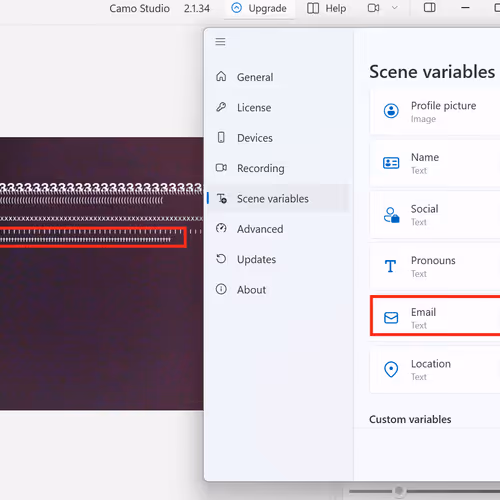
Task: Click the slider handle at the bottom
Action: (x=399, y=491)
